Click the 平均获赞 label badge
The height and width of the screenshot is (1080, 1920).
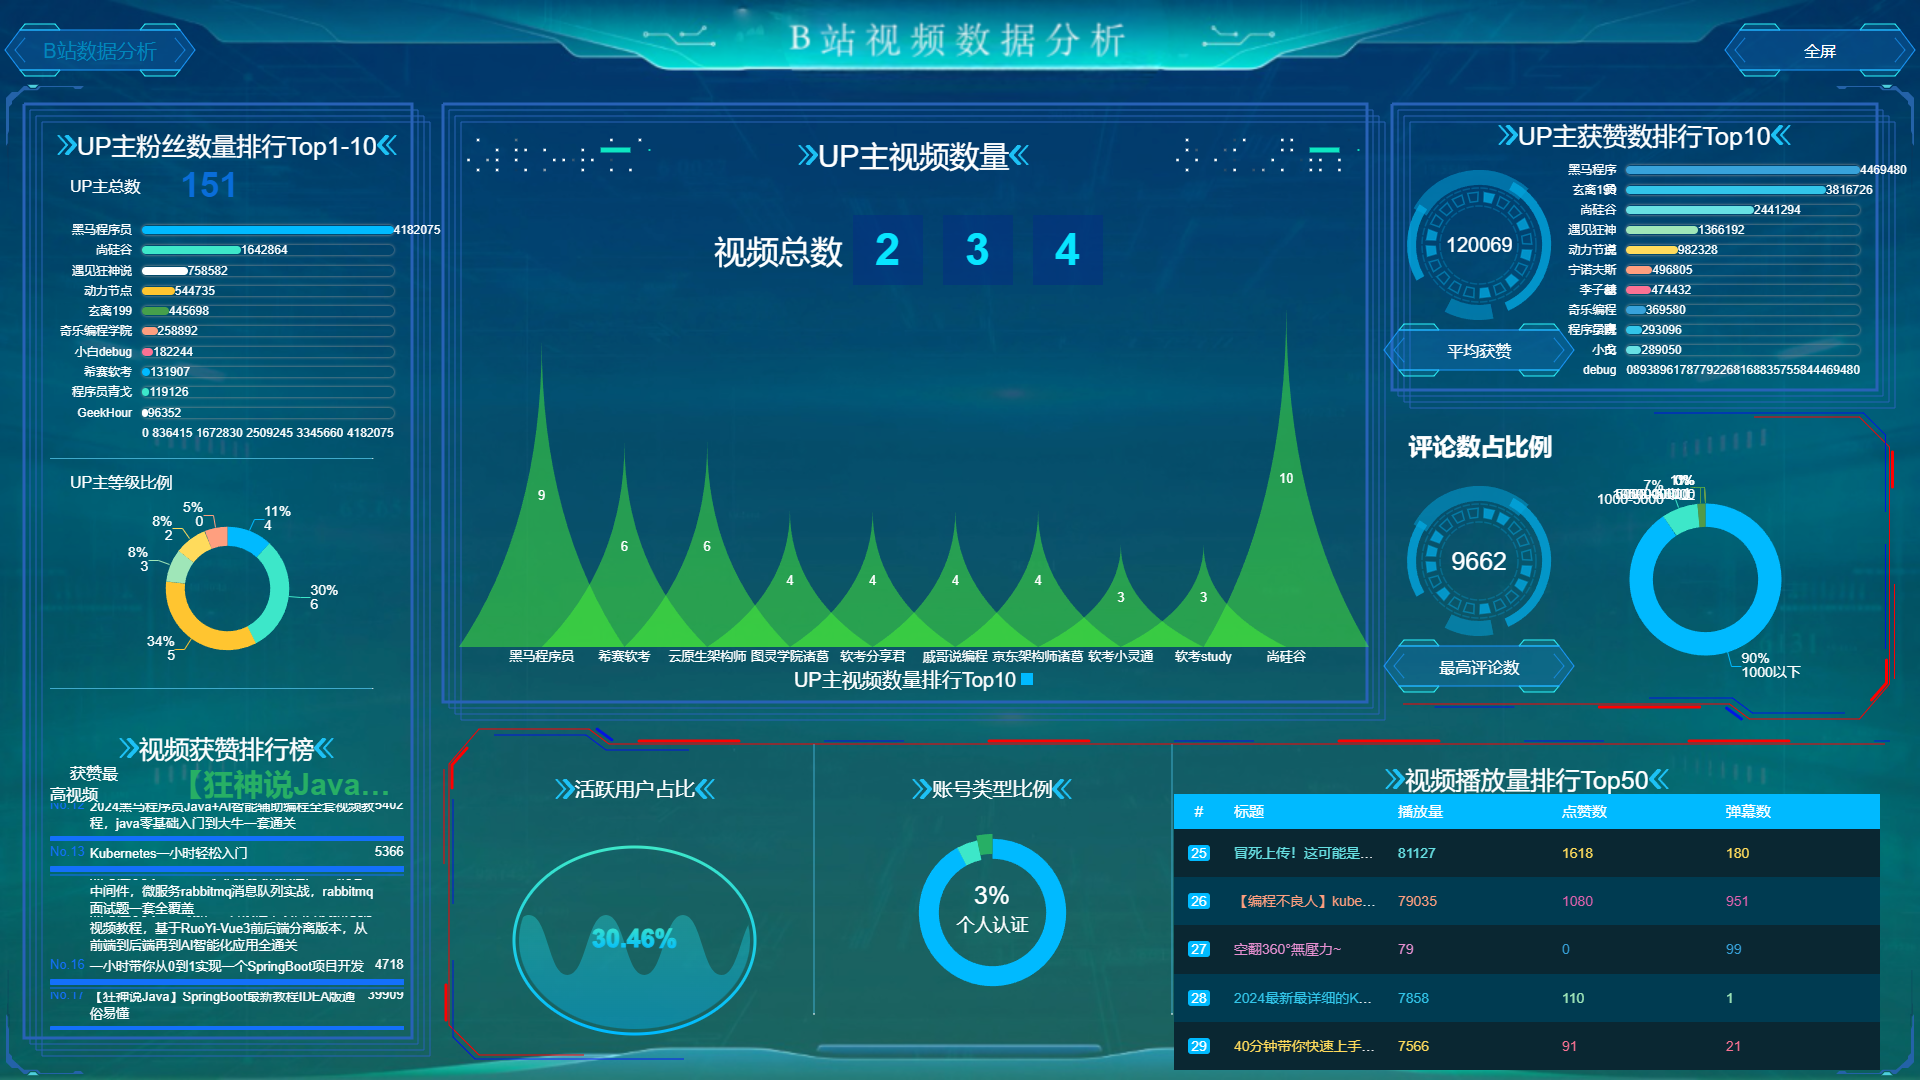pyautogui.click(x=1478, y=351)
